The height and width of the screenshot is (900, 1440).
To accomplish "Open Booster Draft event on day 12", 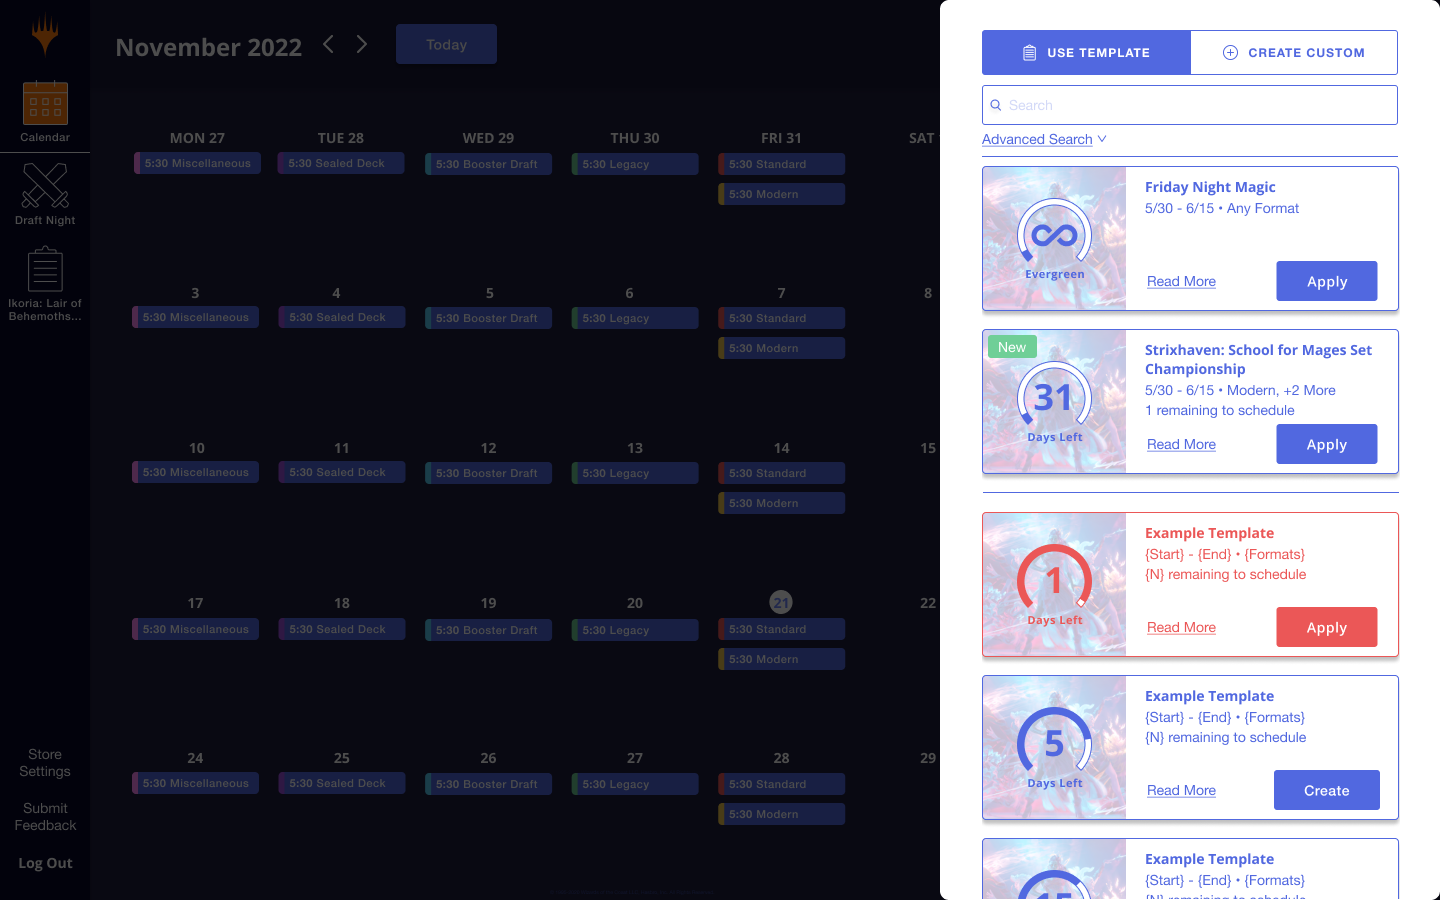I will pos(488,473).
